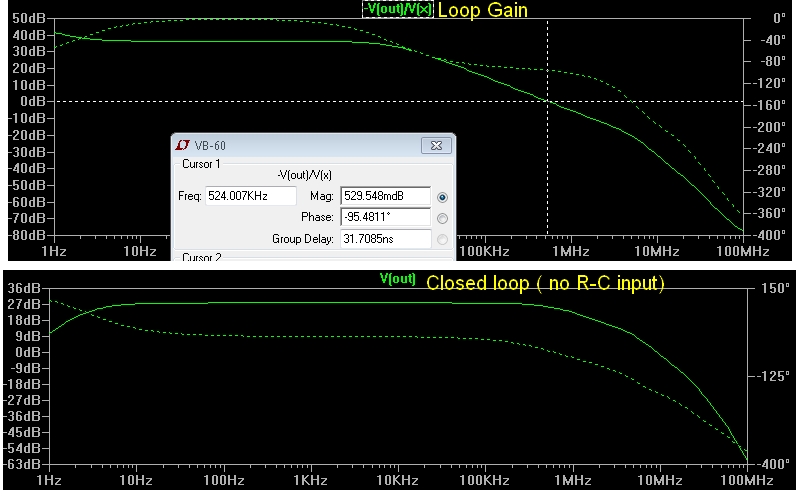The width and height of the screenshot is (800, 500).
Task: Click the -80dB label on upper plot axis
Action: [27, 235]
